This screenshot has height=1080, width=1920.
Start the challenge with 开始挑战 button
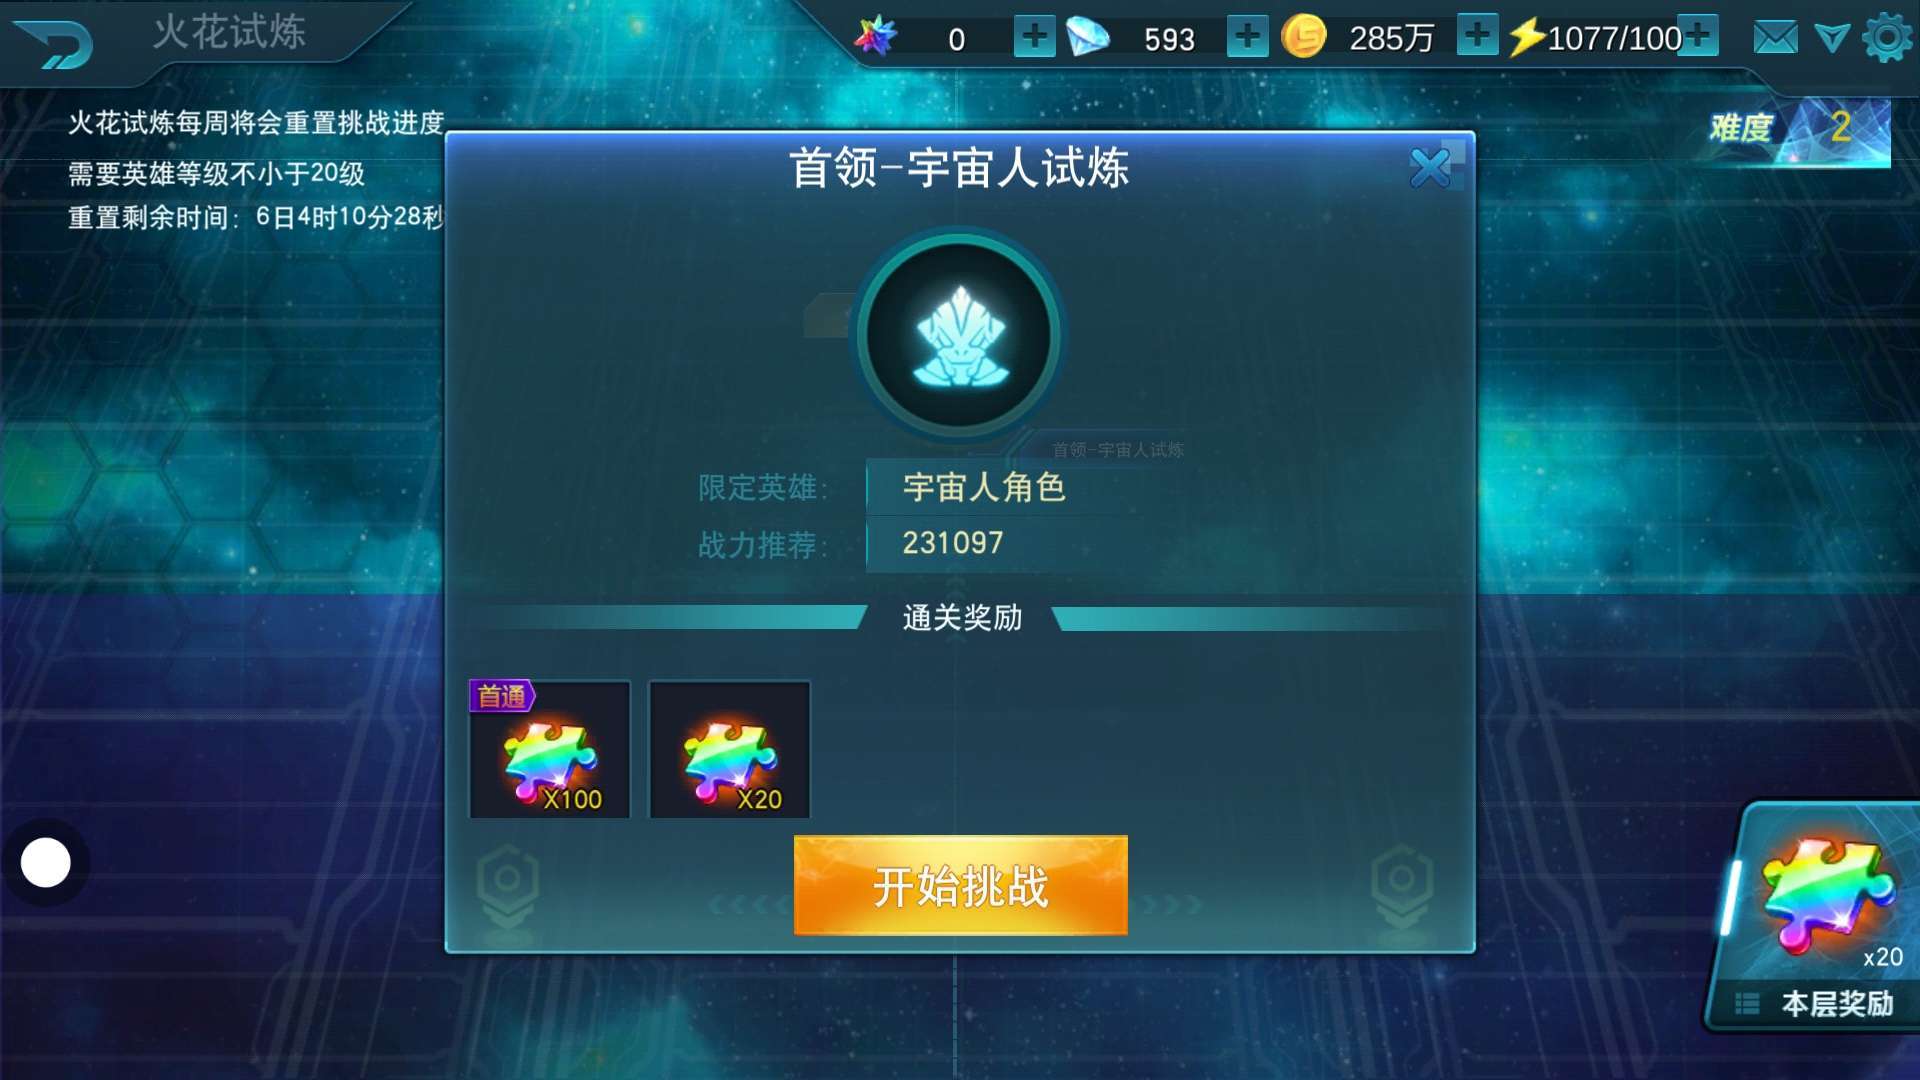click(x=960, y=885)
